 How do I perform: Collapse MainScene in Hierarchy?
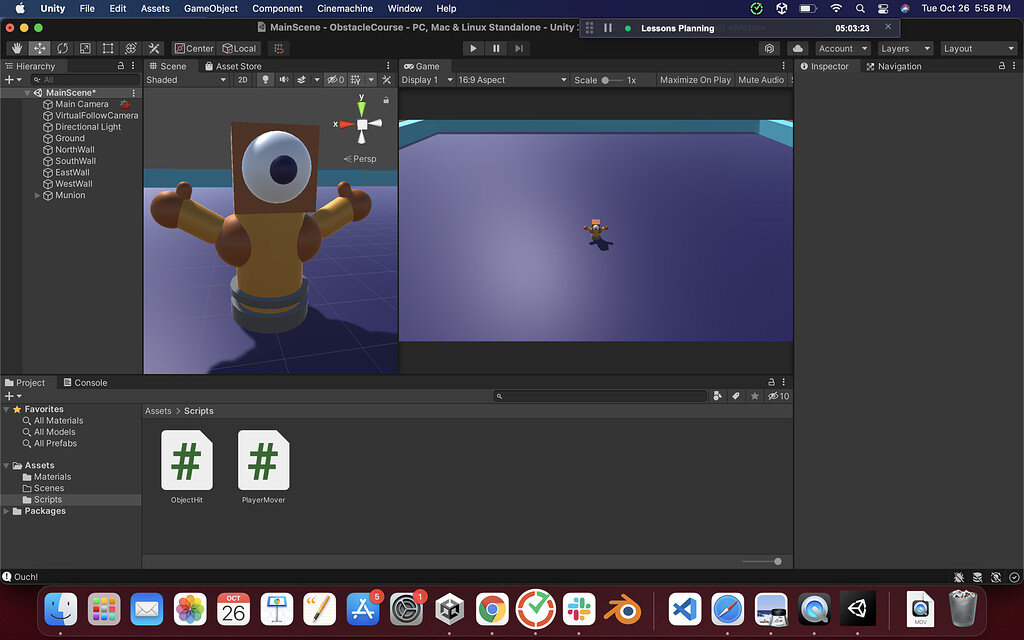coord(27,93)
